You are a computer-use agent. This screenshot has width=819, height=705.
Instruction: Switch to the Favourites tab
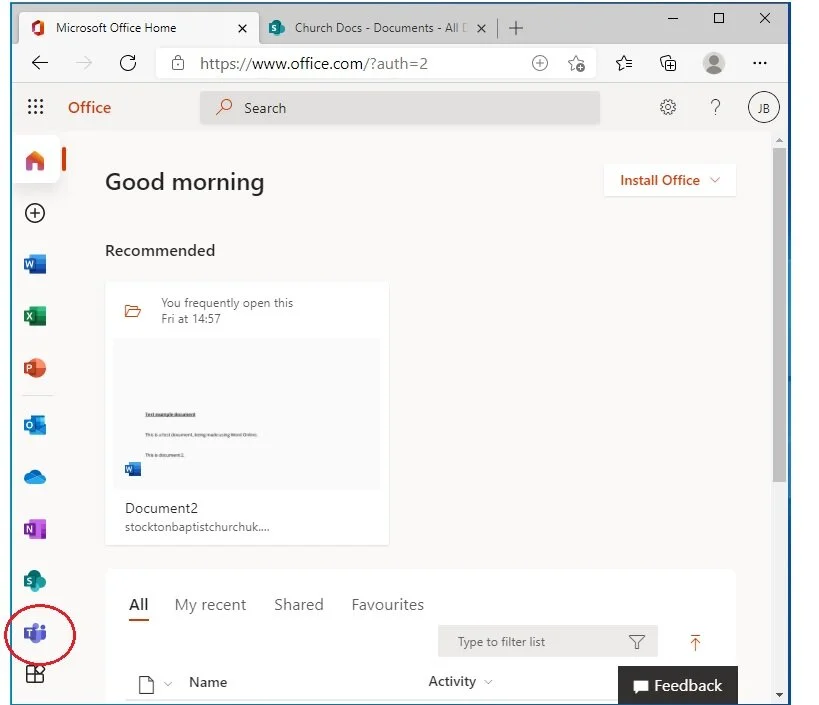coord(388,605)
